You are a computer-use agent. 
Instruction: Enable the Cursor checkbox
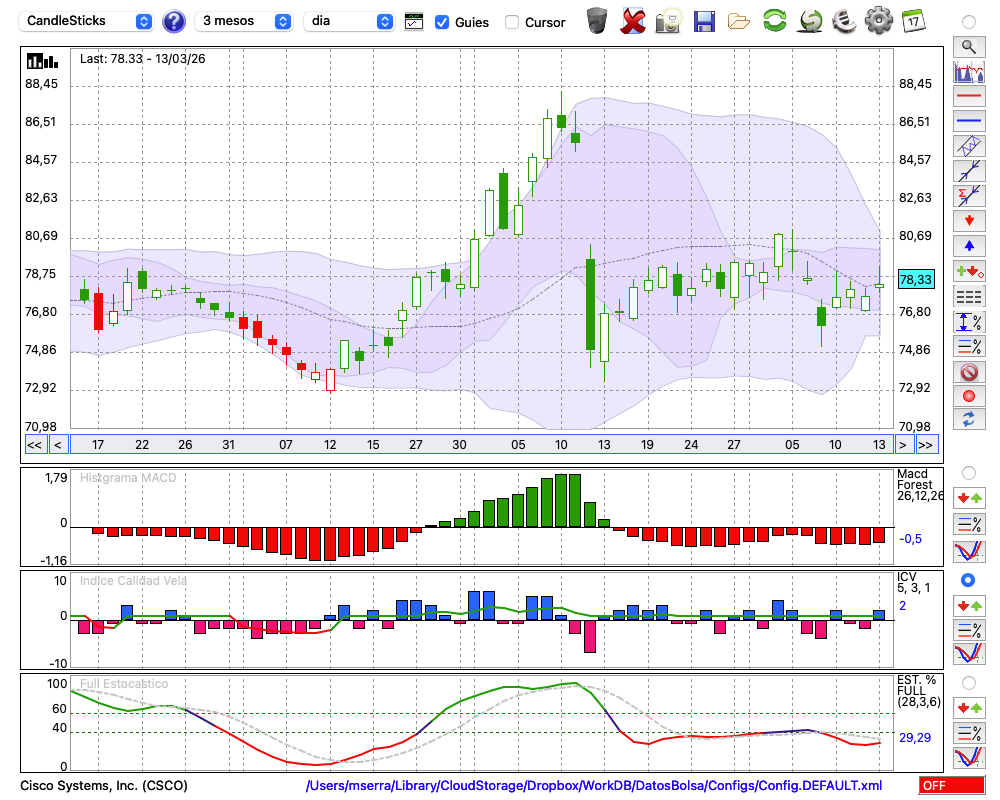click(x=512, y=22)
